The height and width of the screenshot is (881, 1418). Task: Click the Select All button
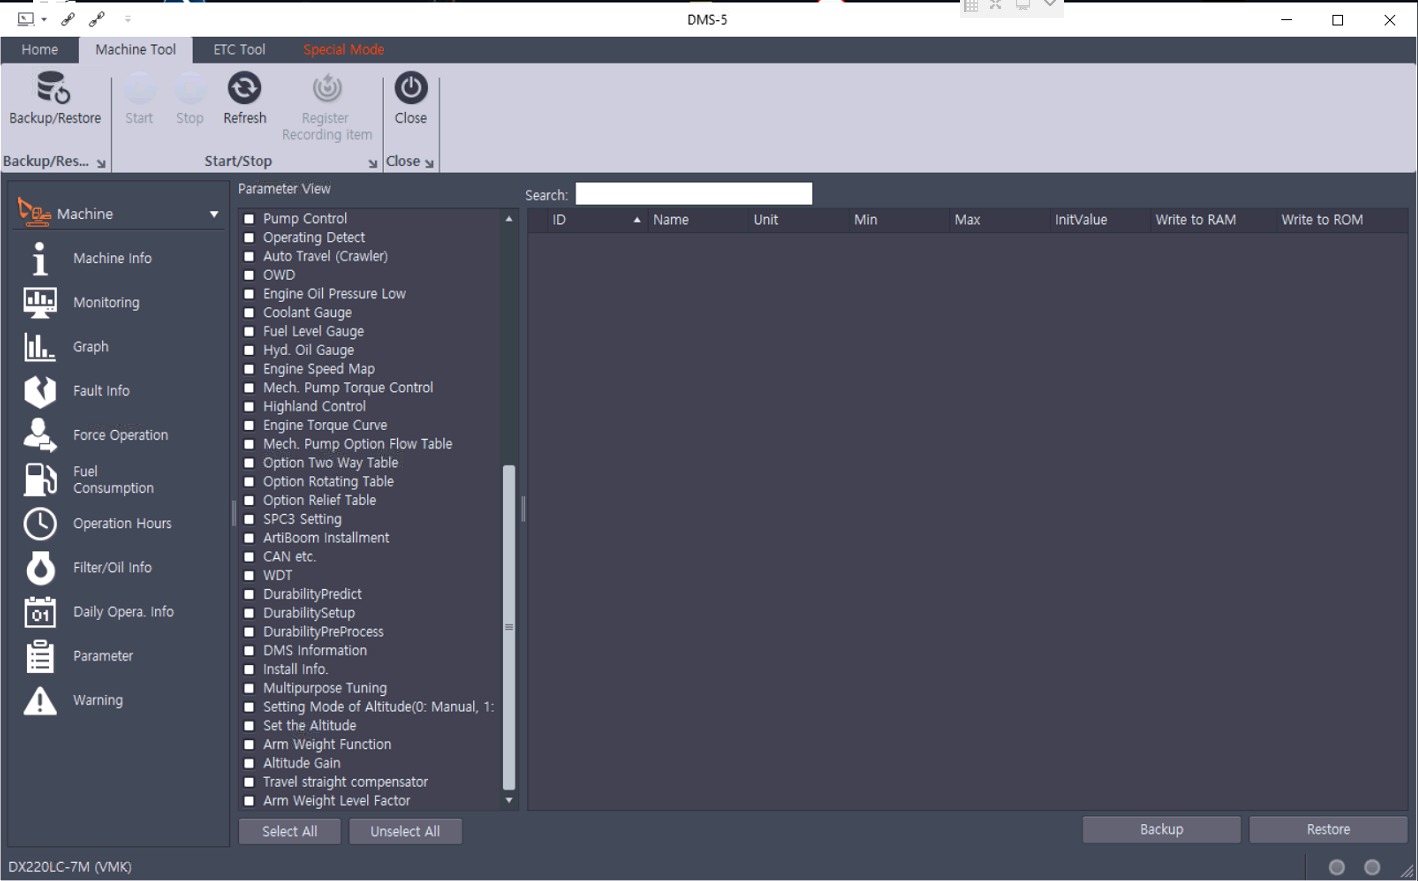click(289, 831)
